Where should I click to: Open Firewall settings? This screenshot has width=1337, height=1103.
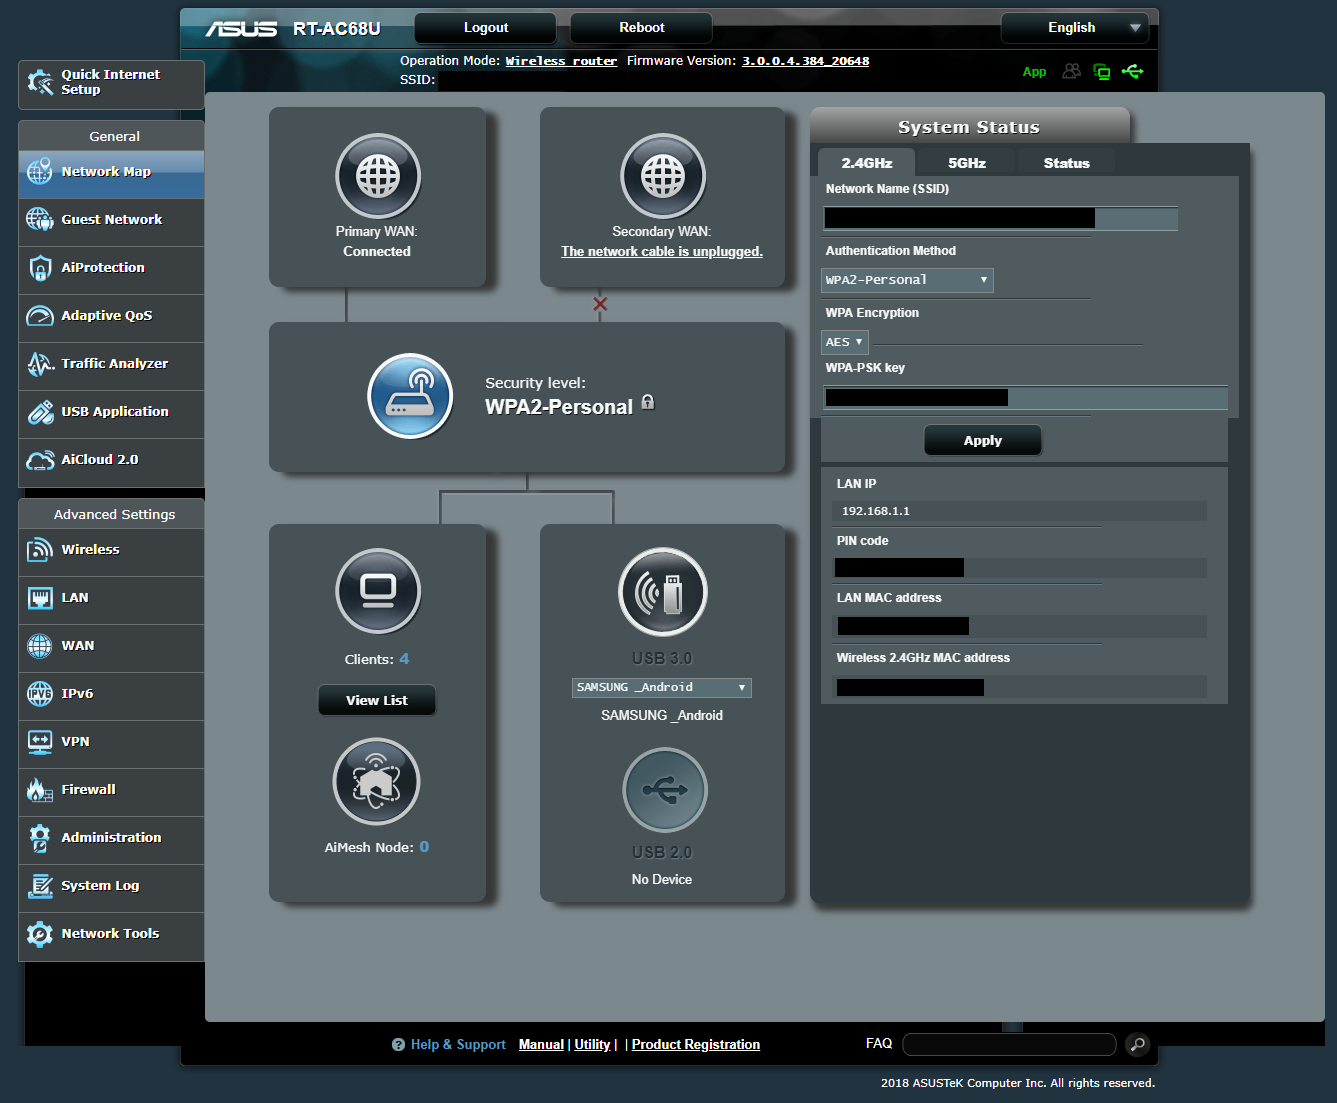[111, 790]
